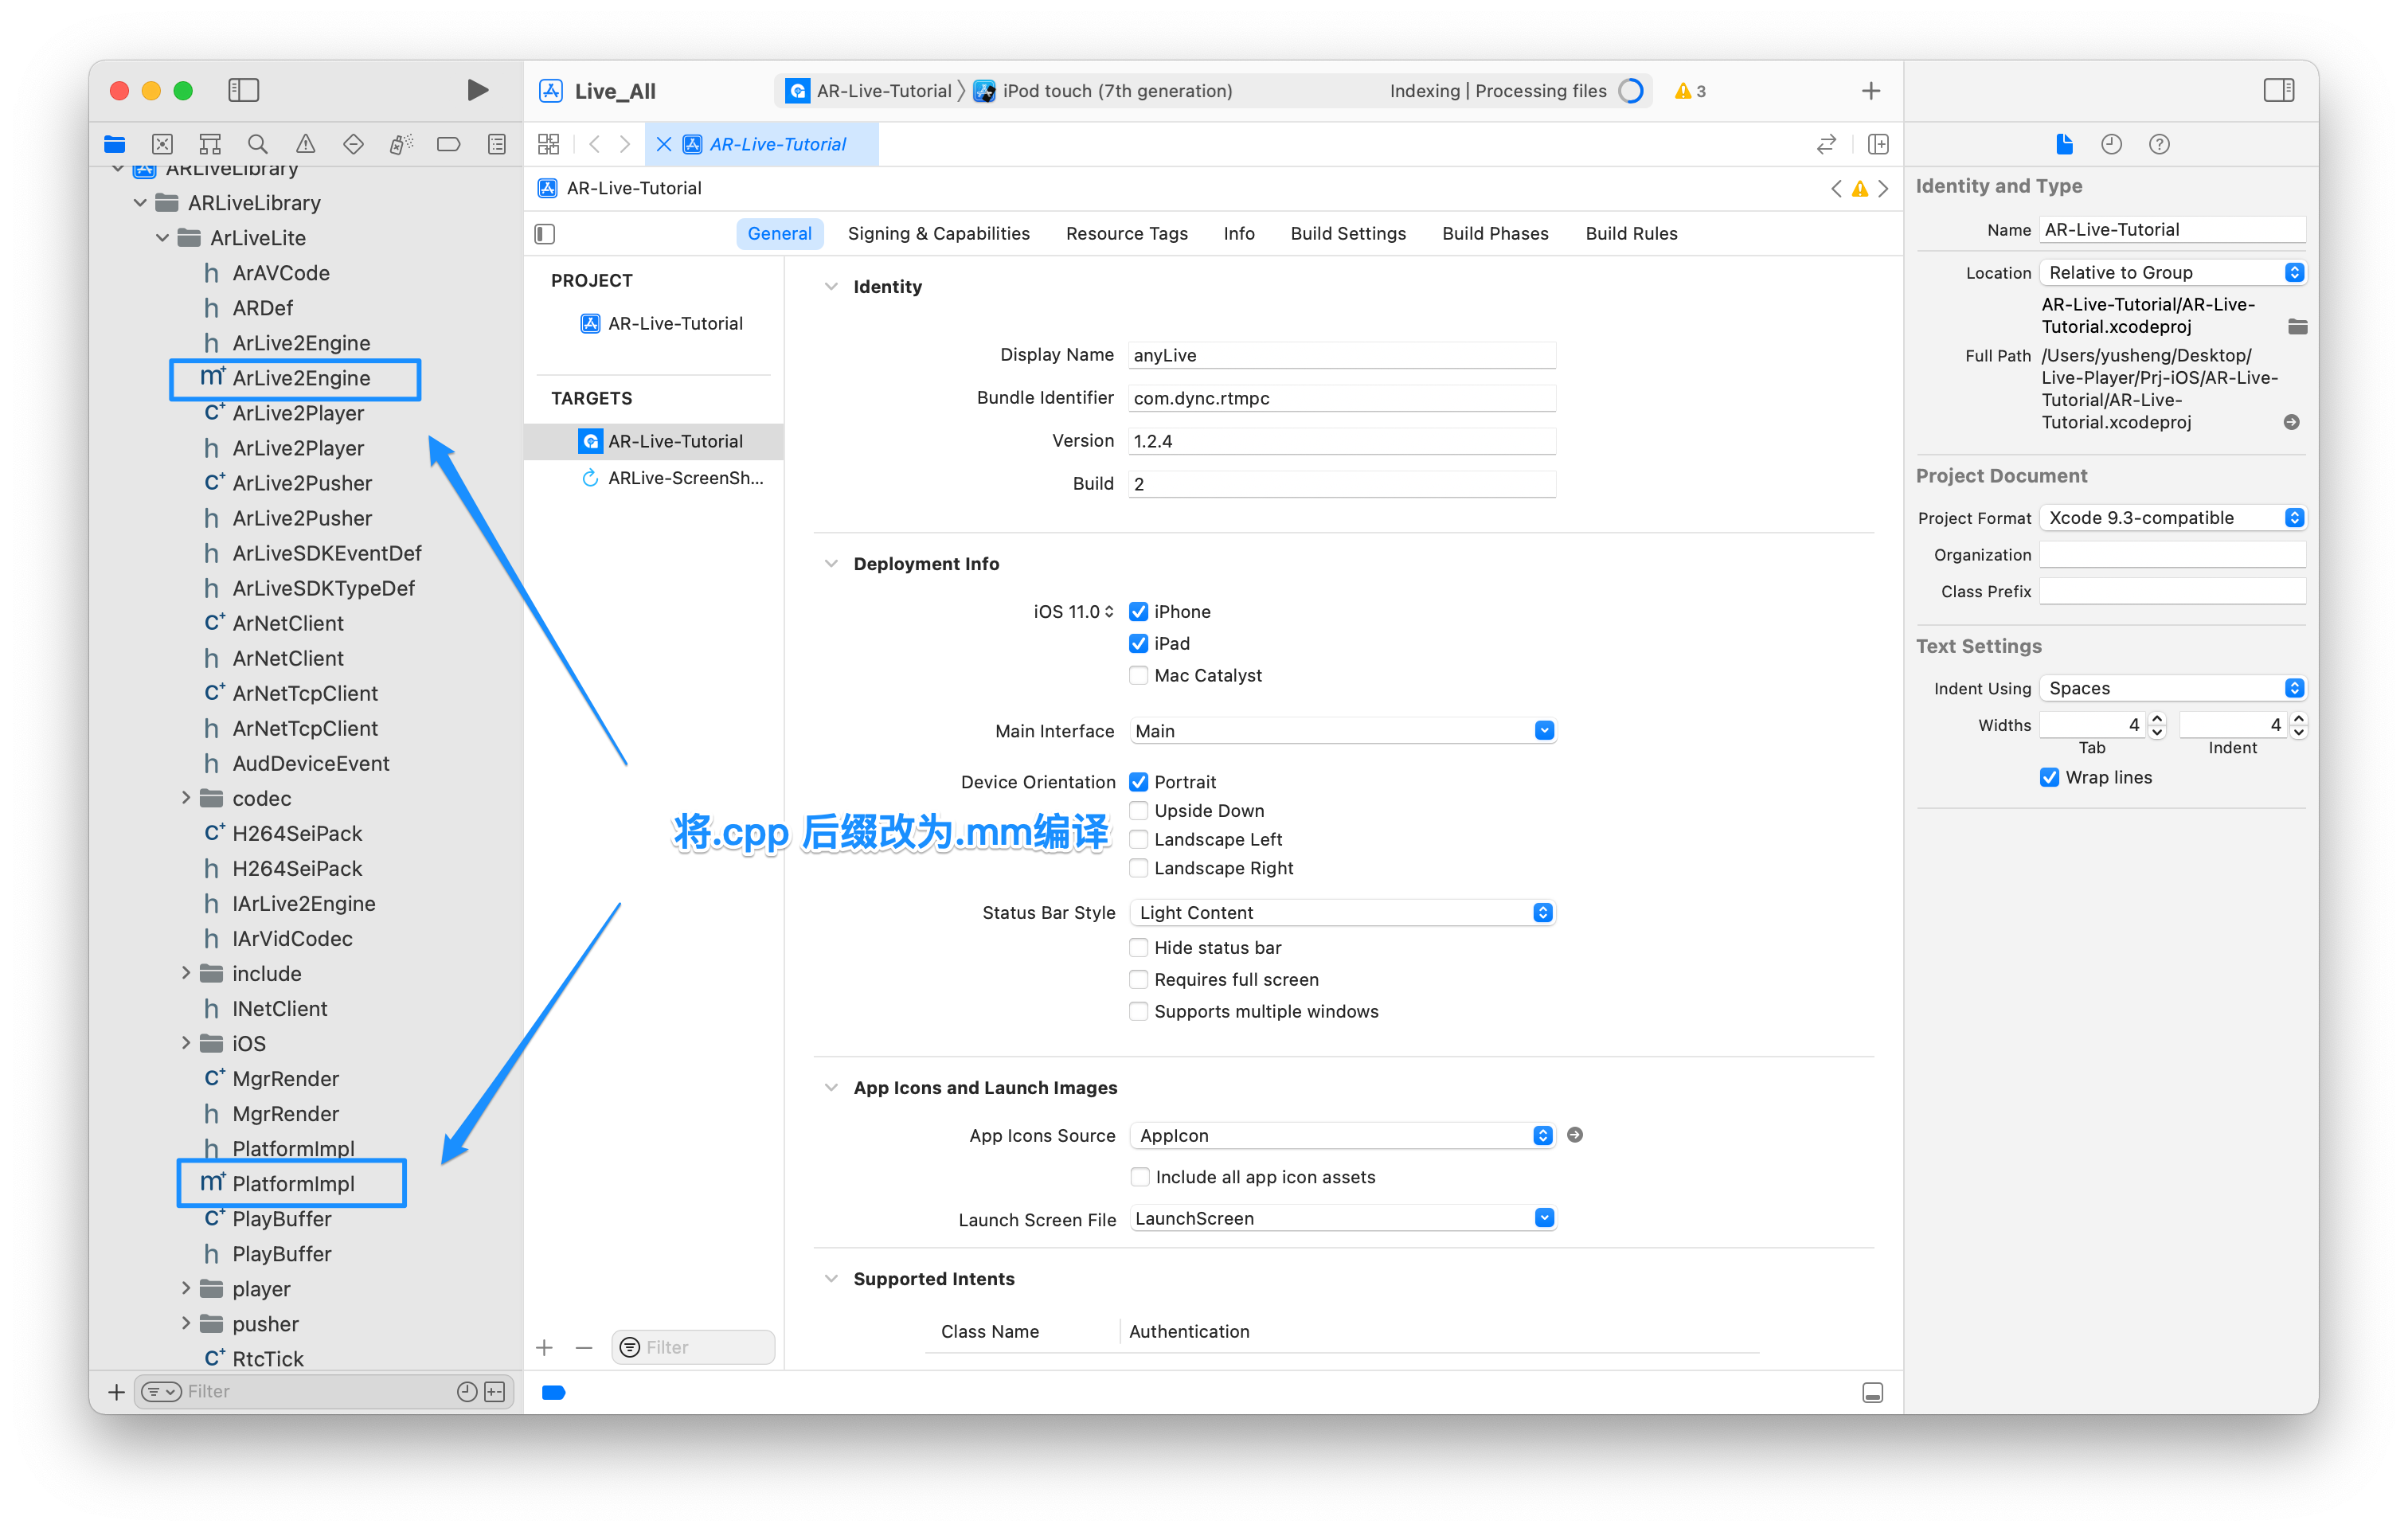Open the report navigator

[x=497, y=144]
